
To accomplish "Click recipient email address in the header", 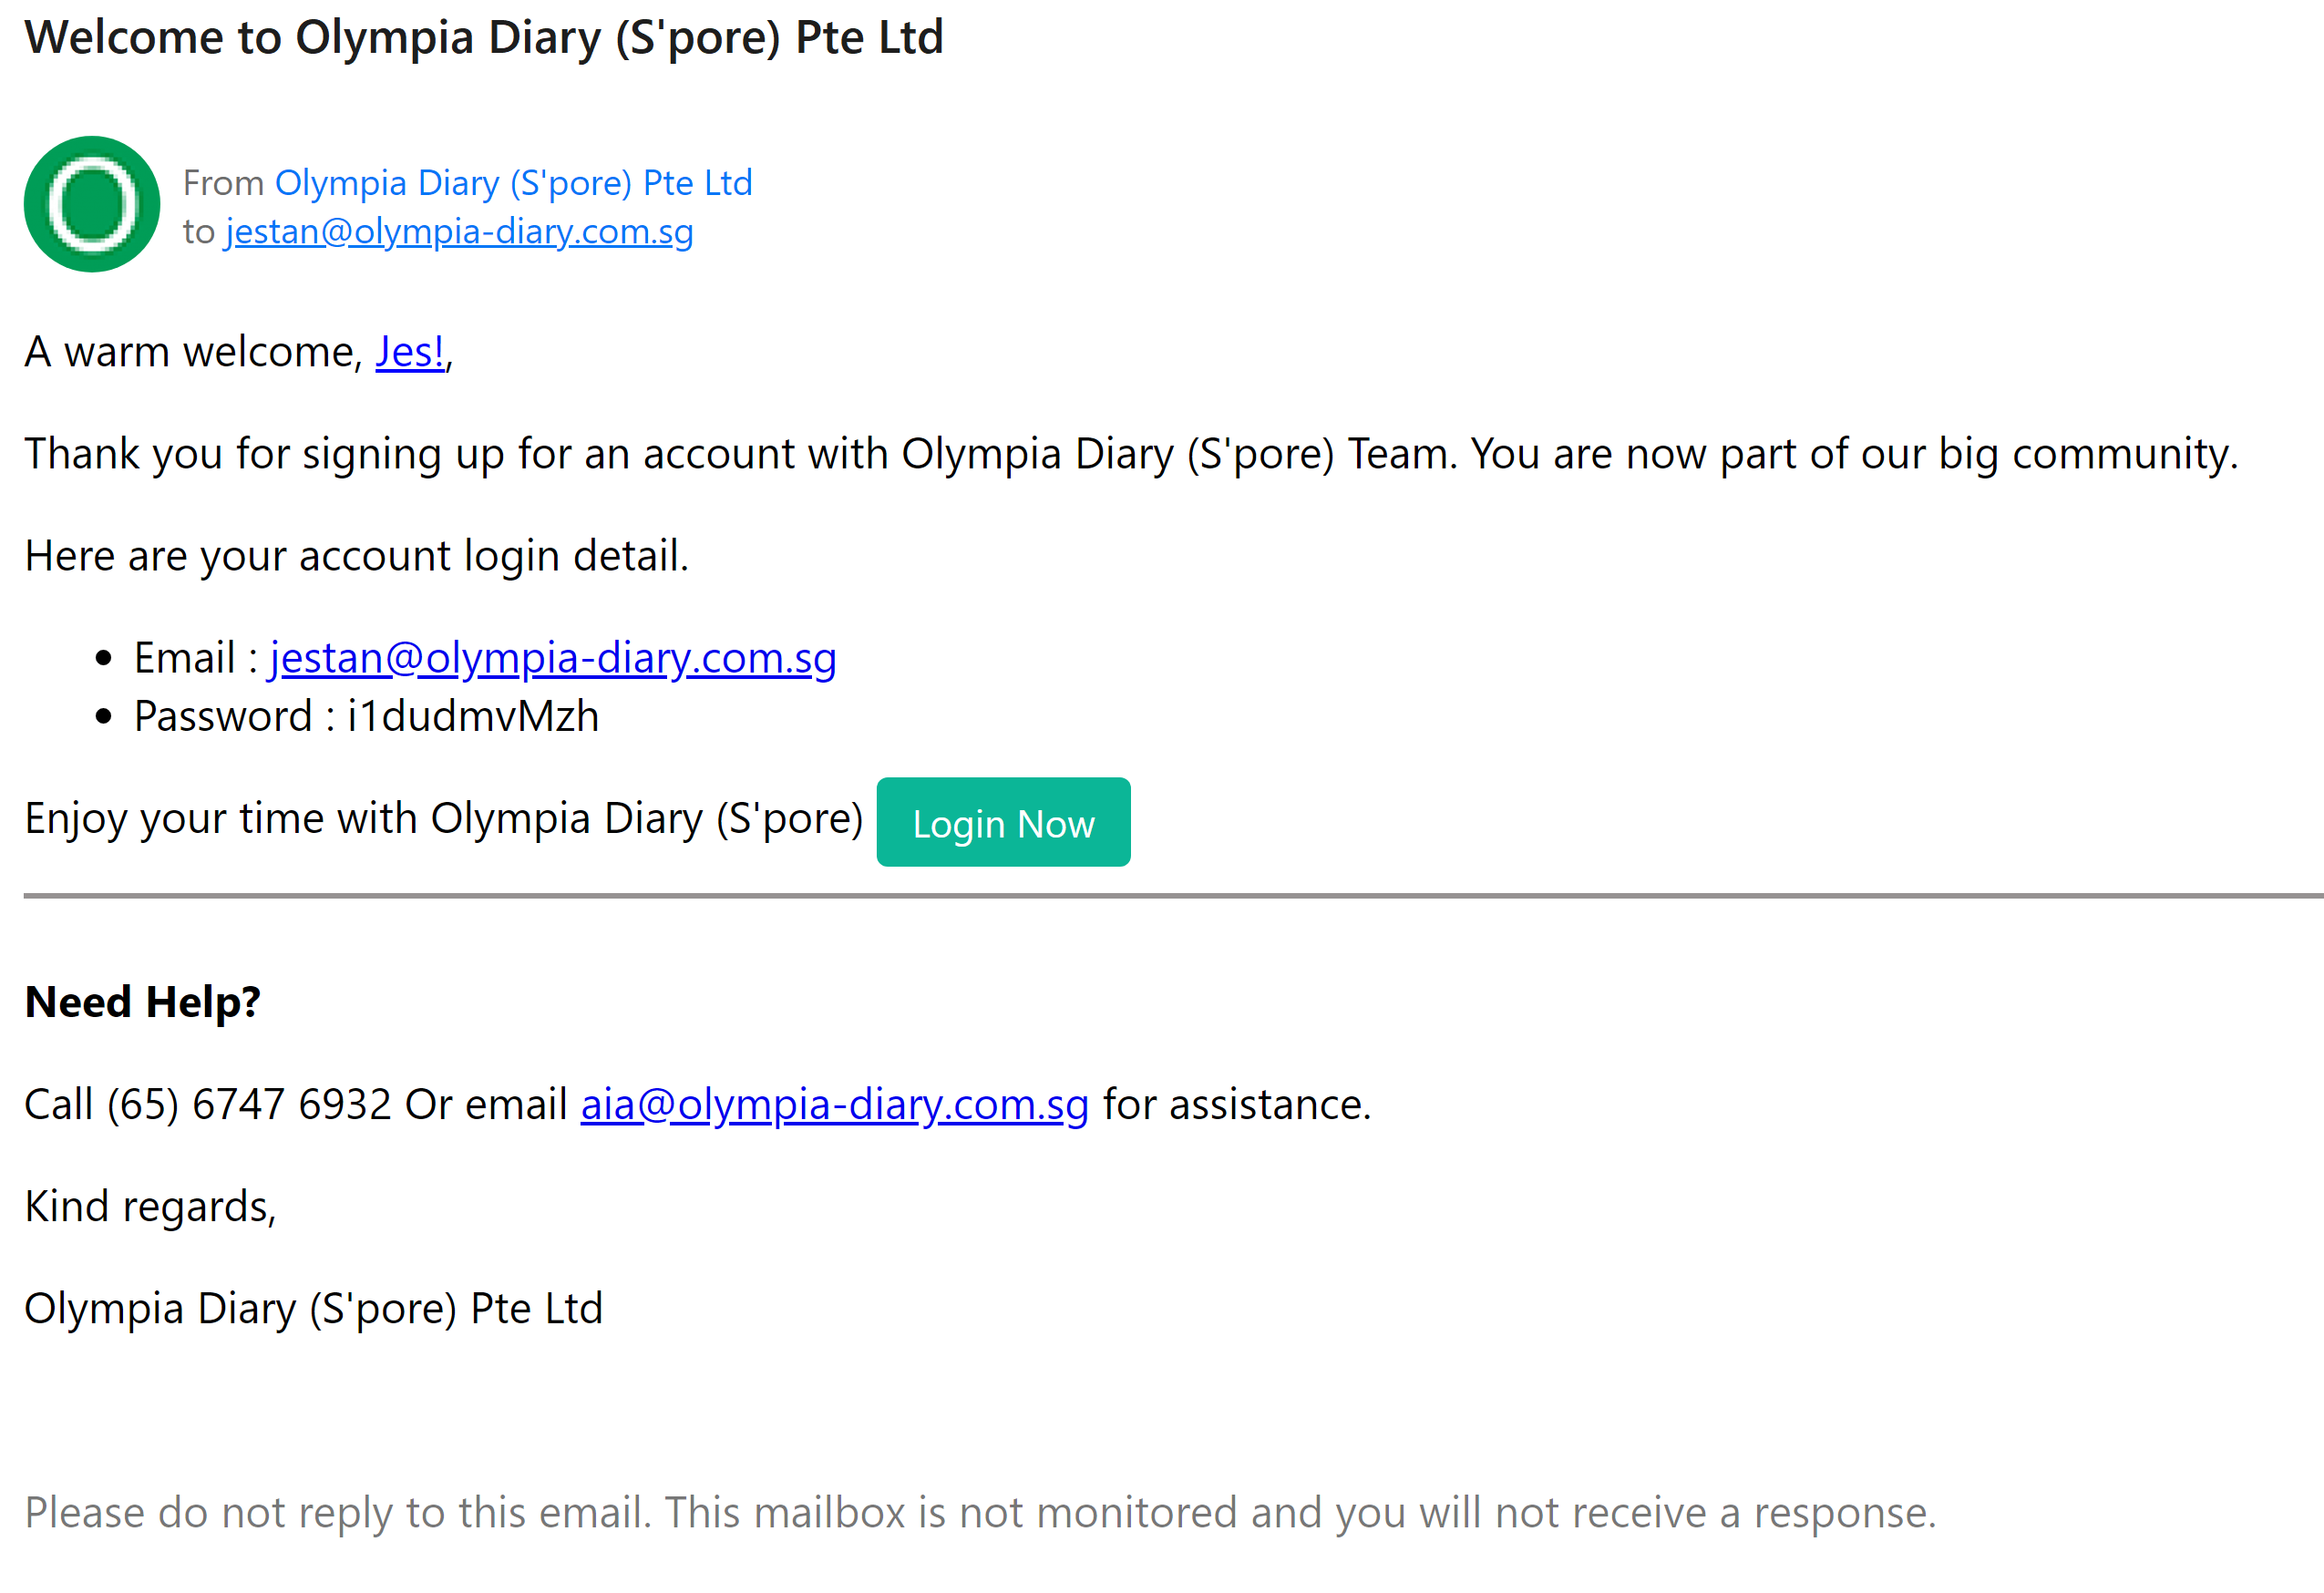I will click(459, 231).
